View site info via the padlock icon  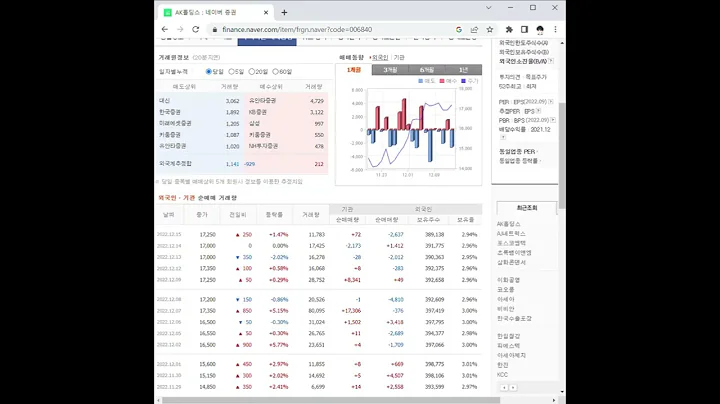pyautogui.click(x=214, y=29)
